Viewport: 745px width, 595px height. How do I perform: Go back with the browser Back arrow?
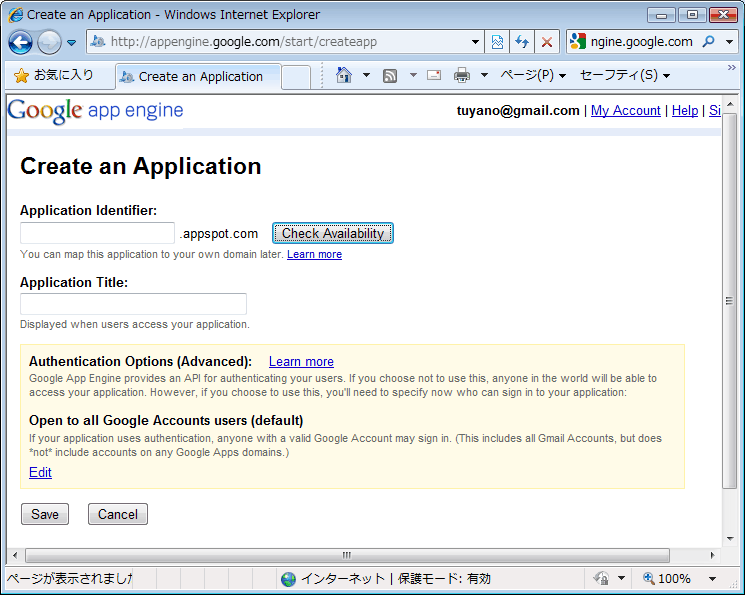pos(20,42)
